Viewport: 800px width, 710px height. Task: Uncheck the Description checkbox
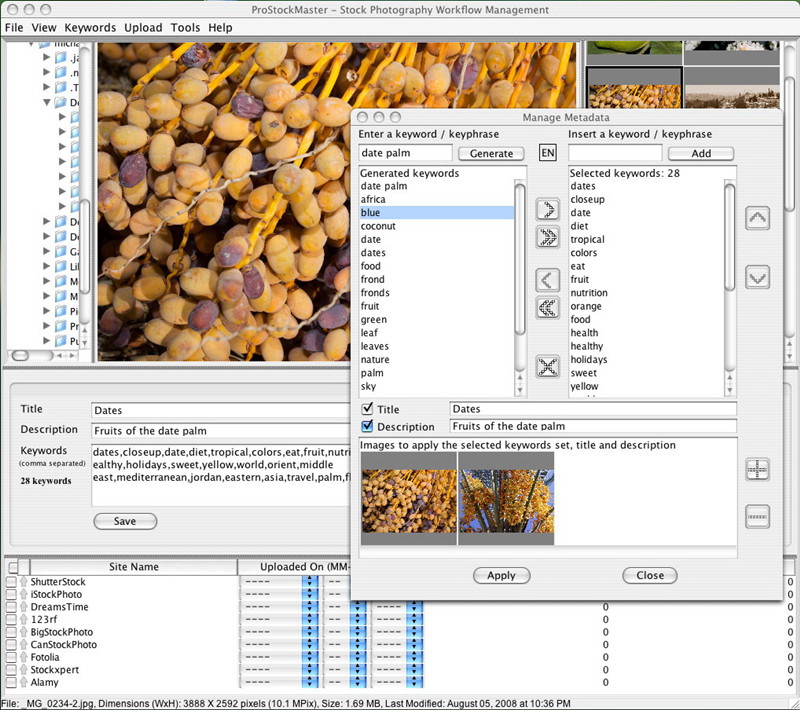(367, 426)
